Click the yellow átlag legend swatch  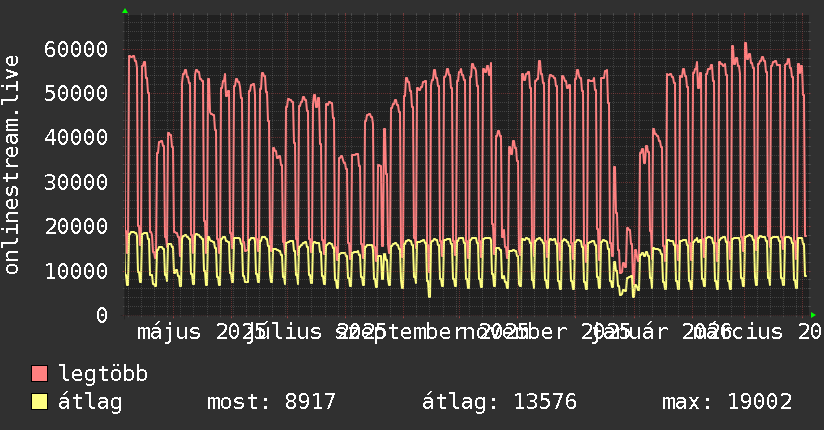tap(40, 402)
